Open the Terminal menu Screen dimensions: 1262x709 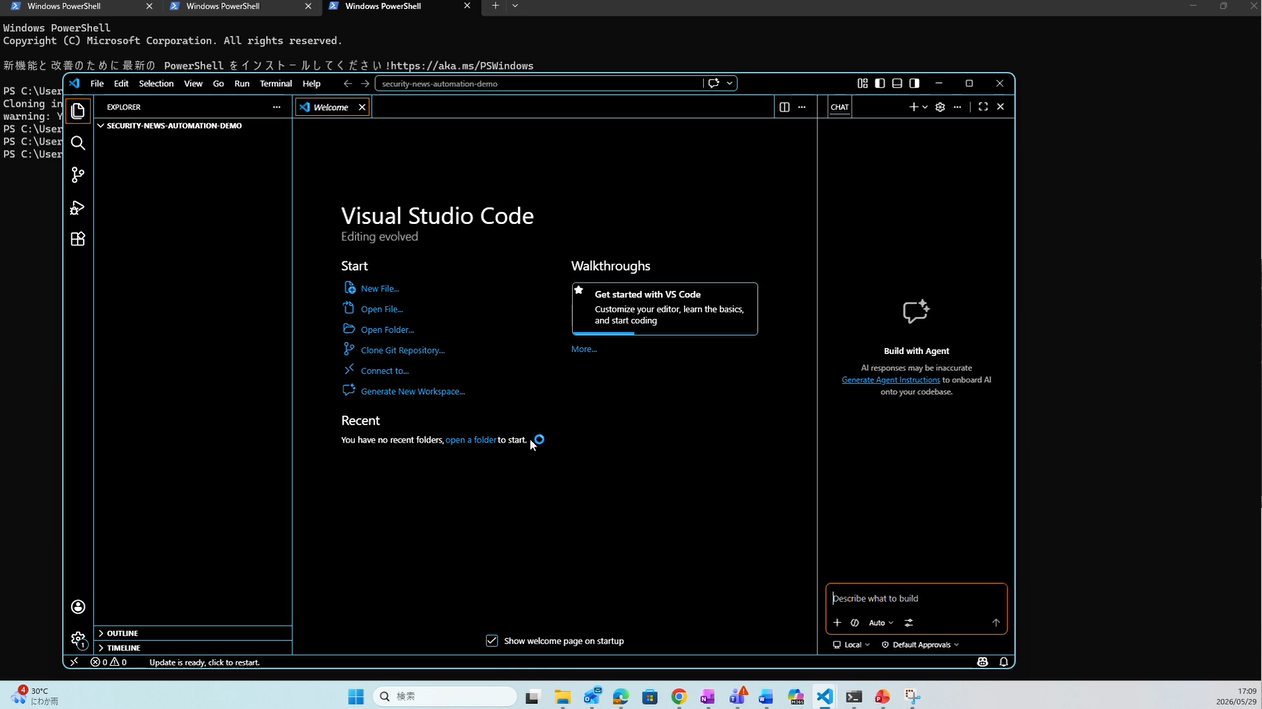point(276,84)
